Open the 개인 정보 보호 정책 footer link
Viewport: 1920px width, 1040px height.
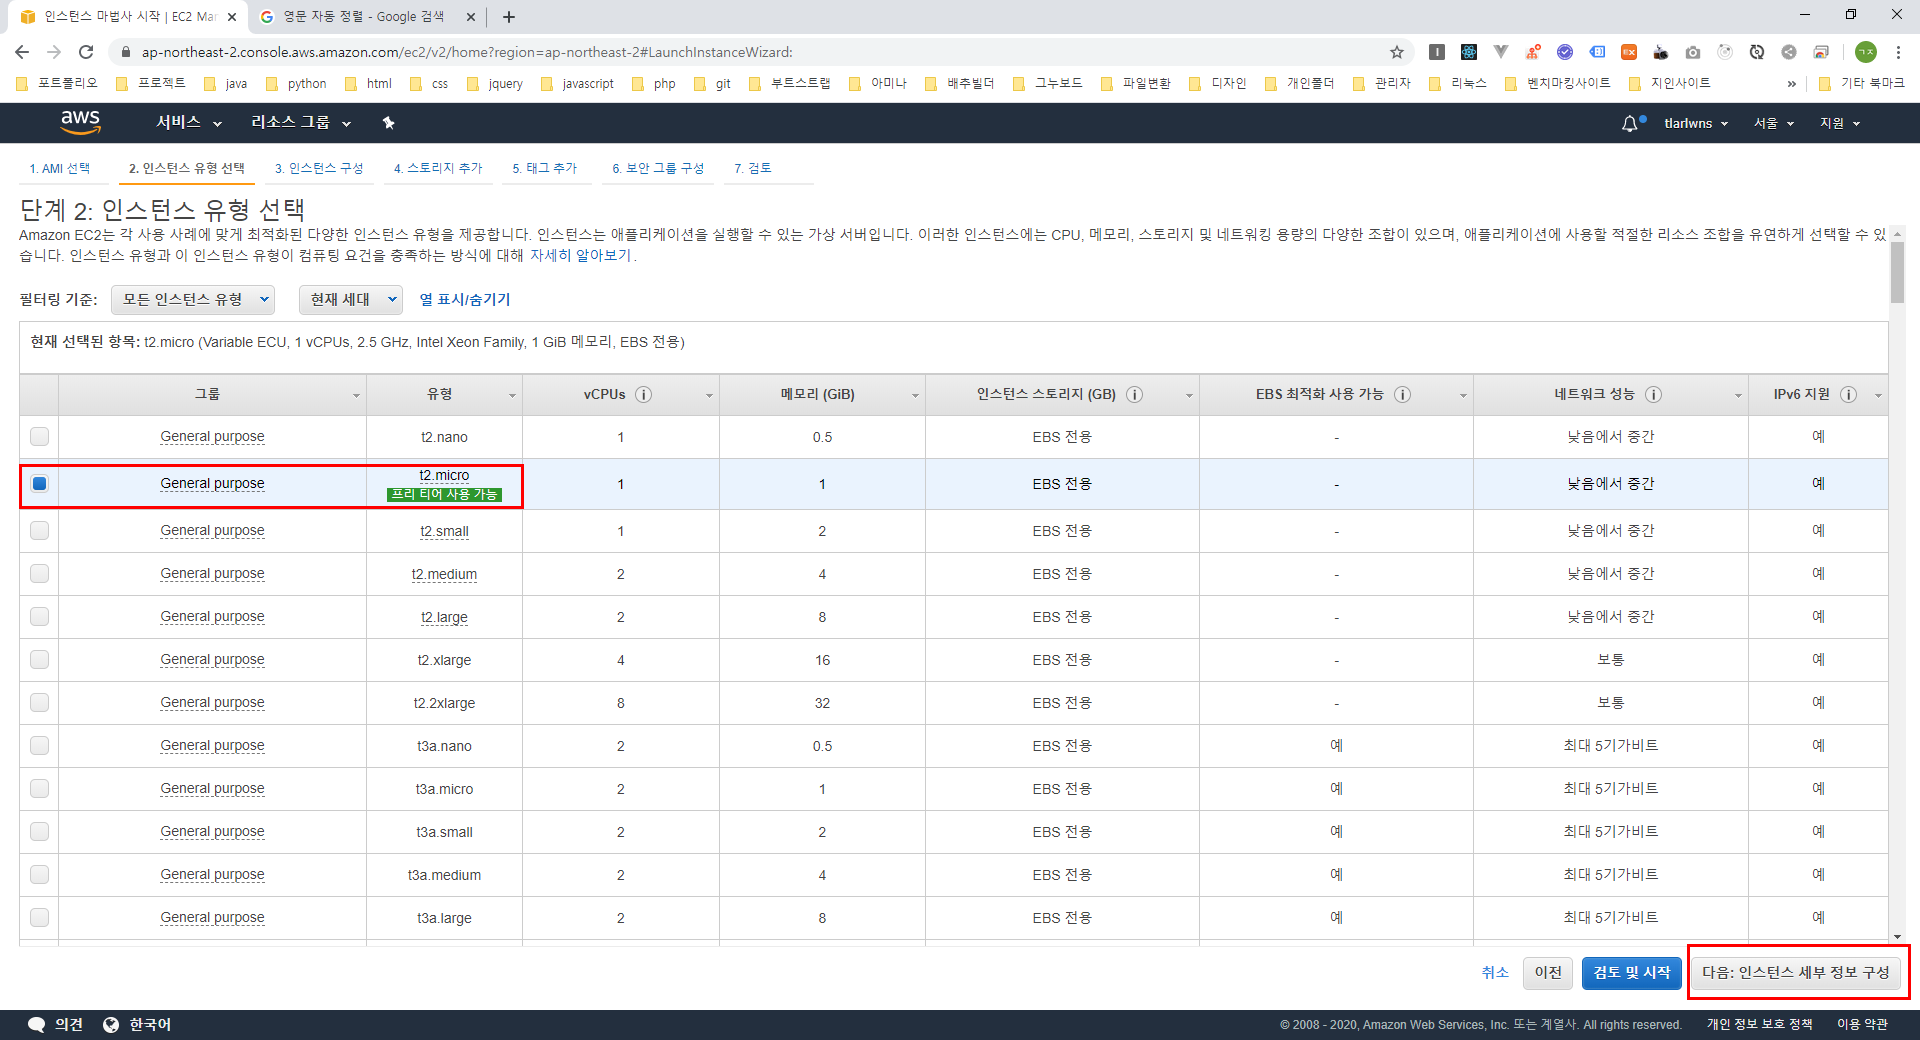point(1759,1024)
